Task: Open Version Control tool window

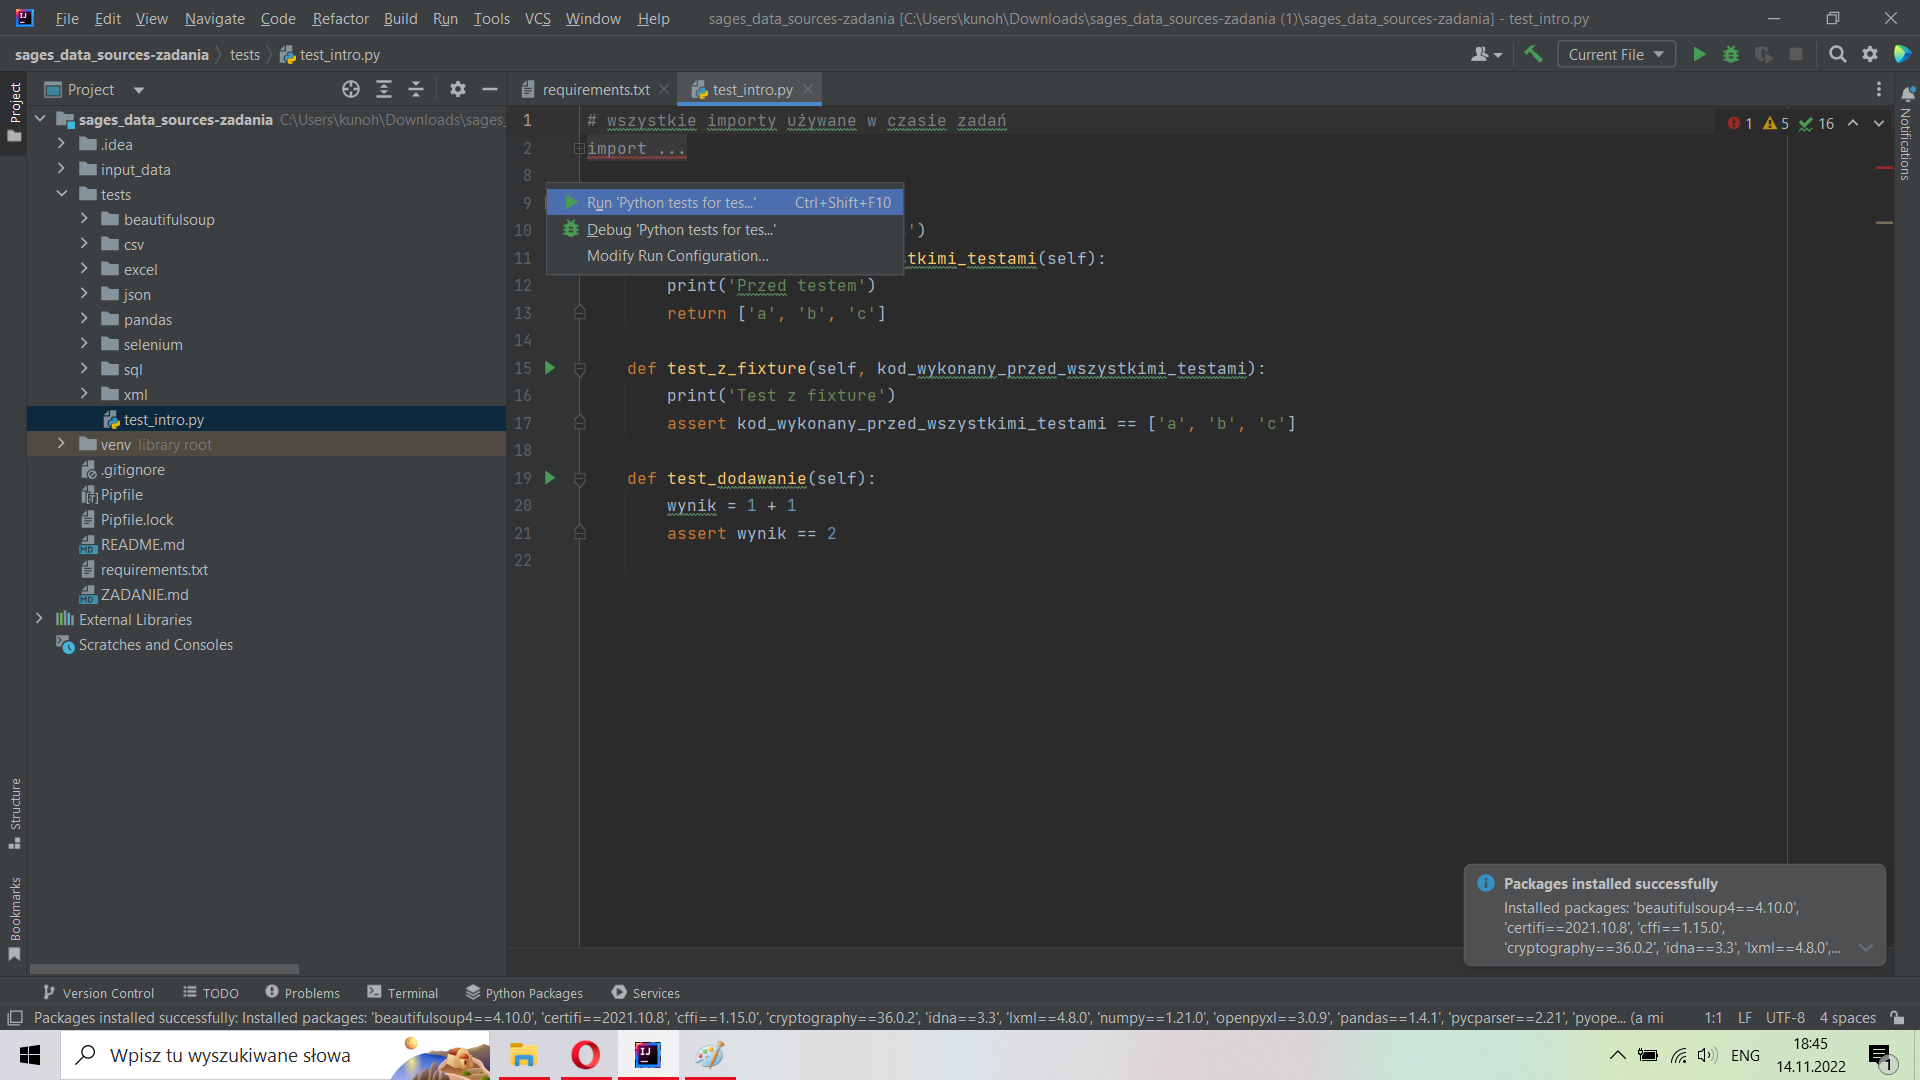Action: click(x=98, y=992)
